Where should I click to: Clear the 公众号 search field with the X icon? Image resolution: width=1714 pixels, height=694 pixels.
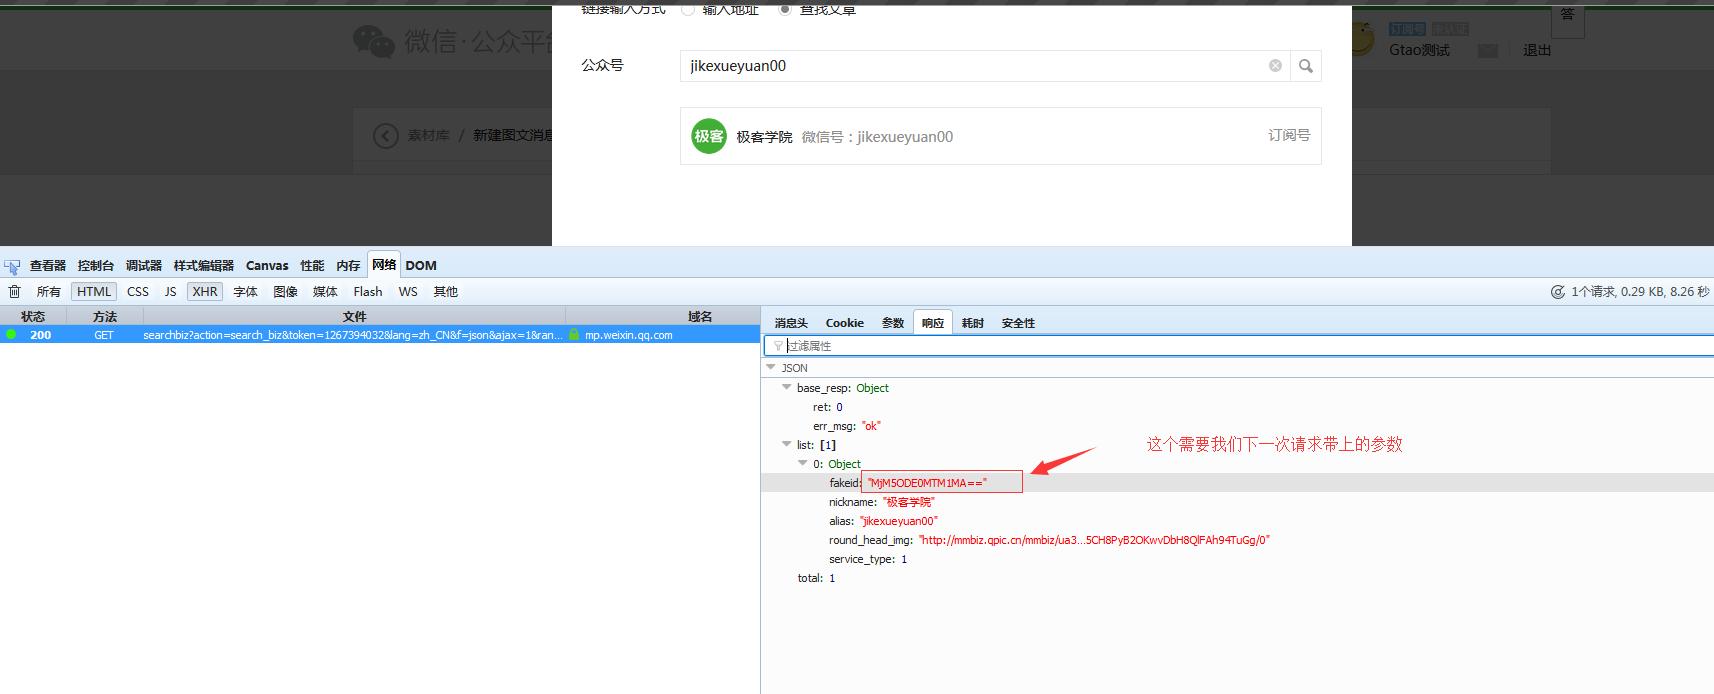[x=1275, y=66]
